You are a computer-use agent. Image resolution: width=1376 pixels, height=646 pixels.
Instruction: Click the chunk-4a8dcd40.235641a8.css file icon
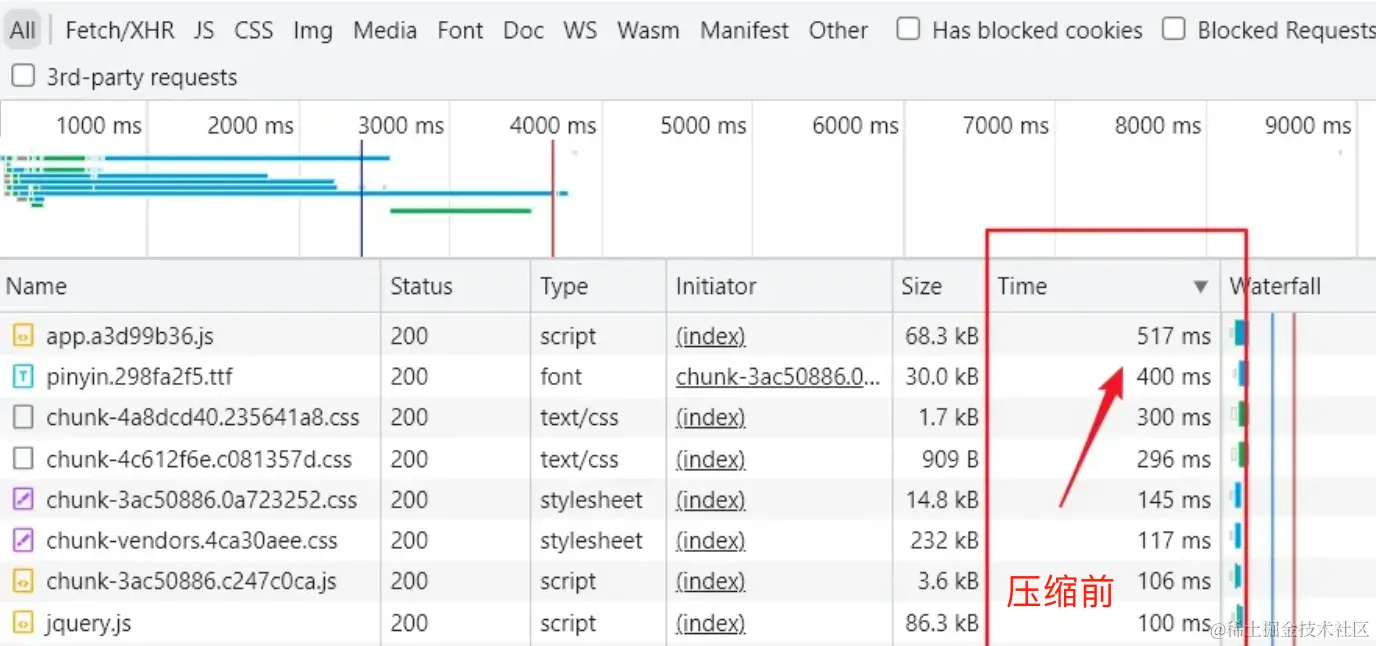click(x=22, y=418)
